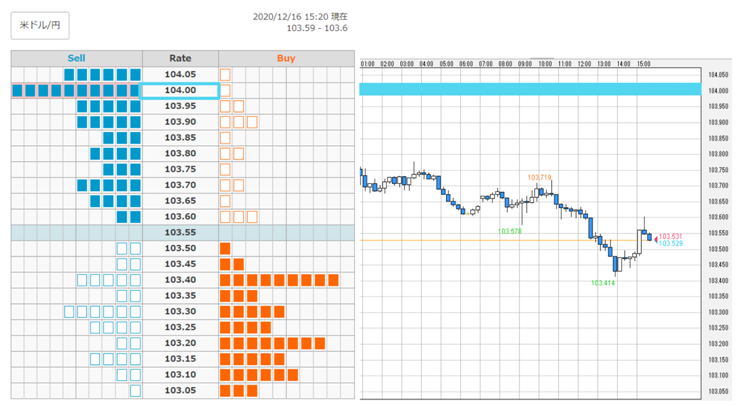The height and width of the screenshot is (406, 740).
Task: Click the 103.65 rate cell
Action: click(x=180, y=201)
